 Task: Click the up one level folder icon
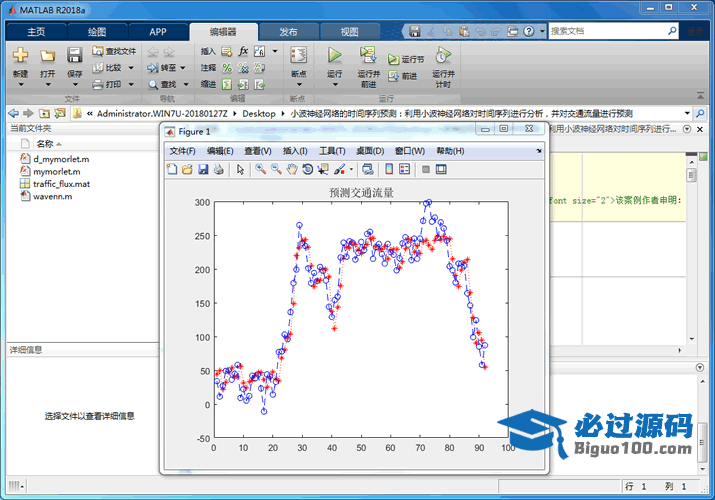pos(44,113)
